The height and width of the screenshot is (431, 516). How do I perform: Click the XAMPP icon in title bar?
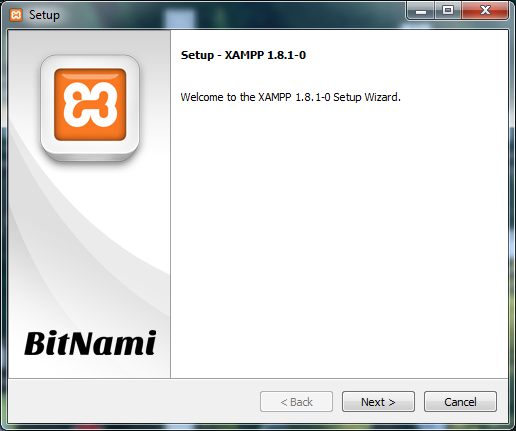(16, 15)
